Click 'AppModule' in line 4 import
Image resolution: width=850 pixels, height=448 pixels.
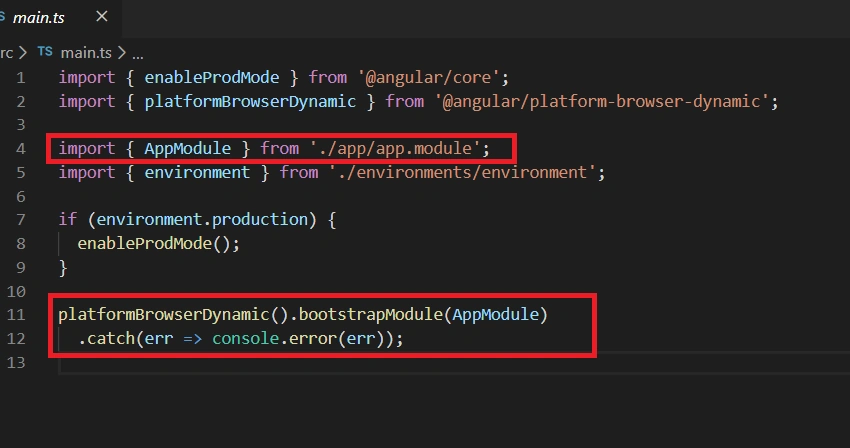pyautogui.click(x=188, y=149)
